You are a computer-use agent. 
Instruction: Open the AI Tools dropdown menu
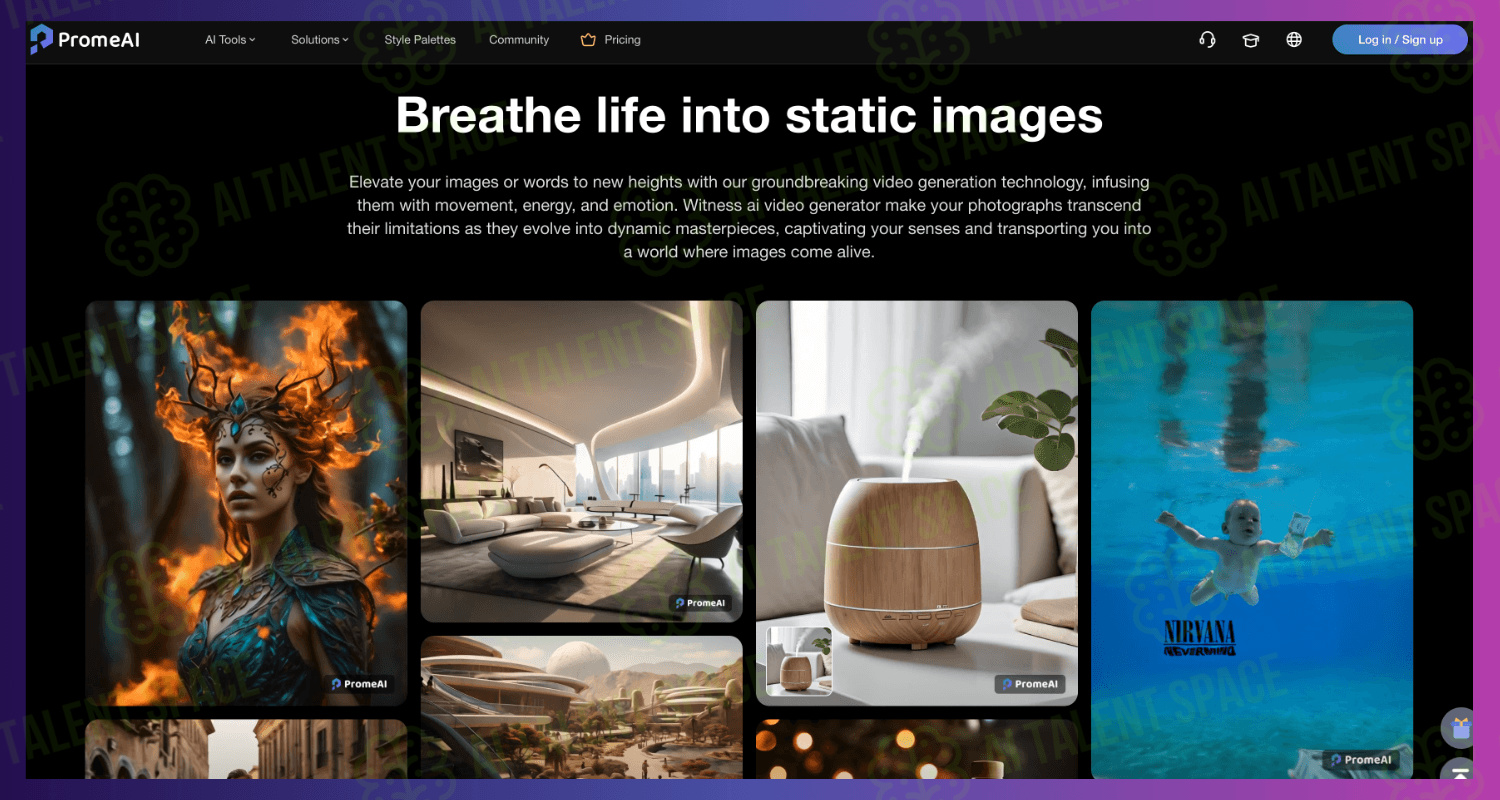coord(230,40)
